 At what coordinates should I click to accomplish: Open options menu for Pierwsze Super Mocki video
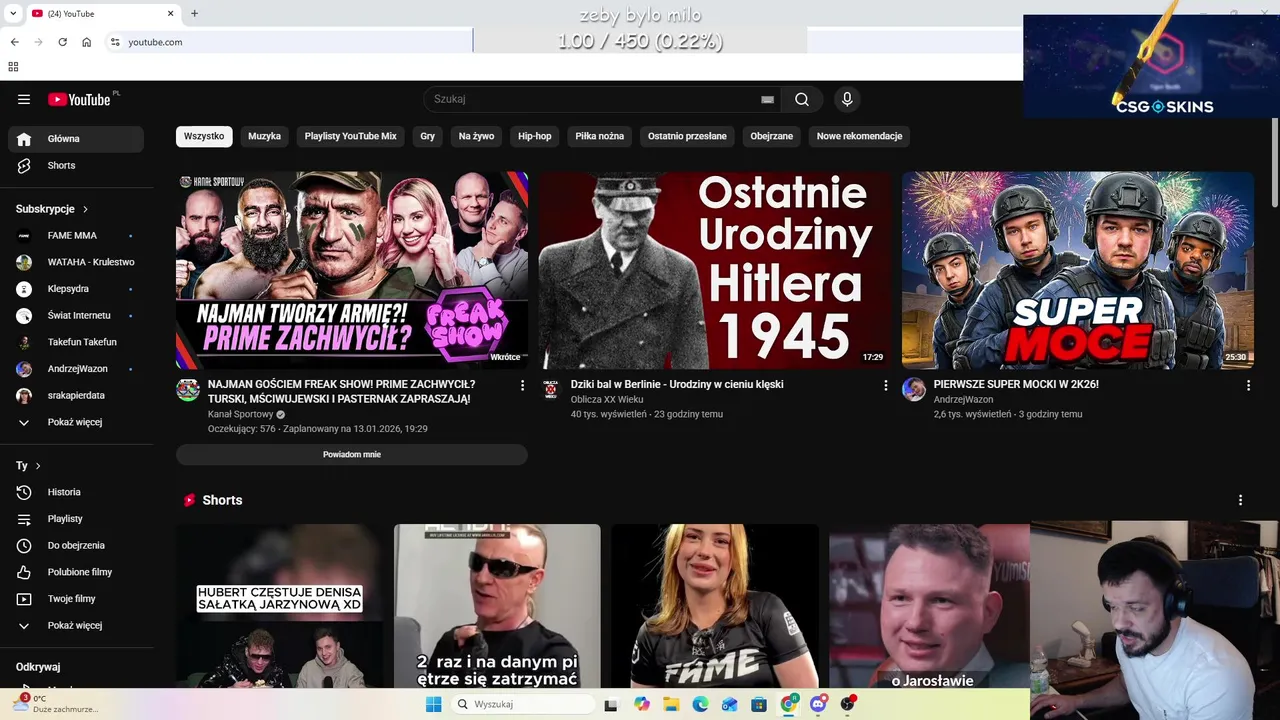tap(1248, 385)
